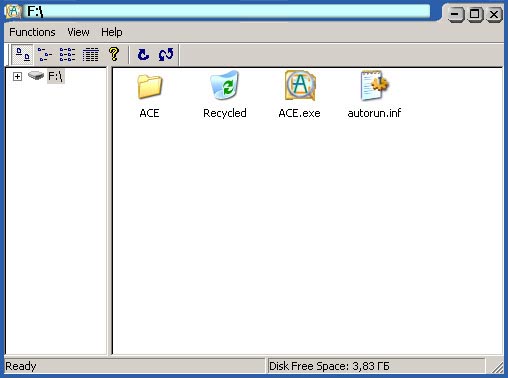Select the ACE.exe application icon
The width and height of the screenshot is (508, 378).
pos(300,85)
